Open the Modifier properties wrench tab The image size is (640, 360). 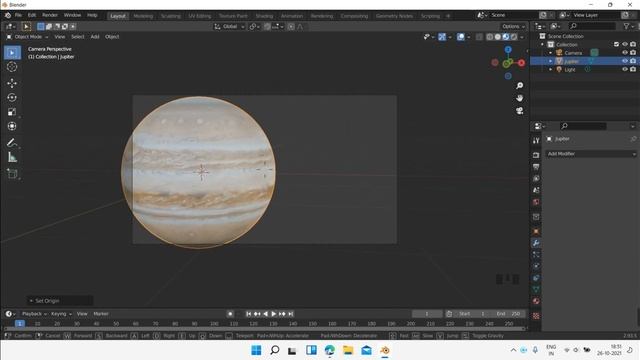tap(536, 243)
